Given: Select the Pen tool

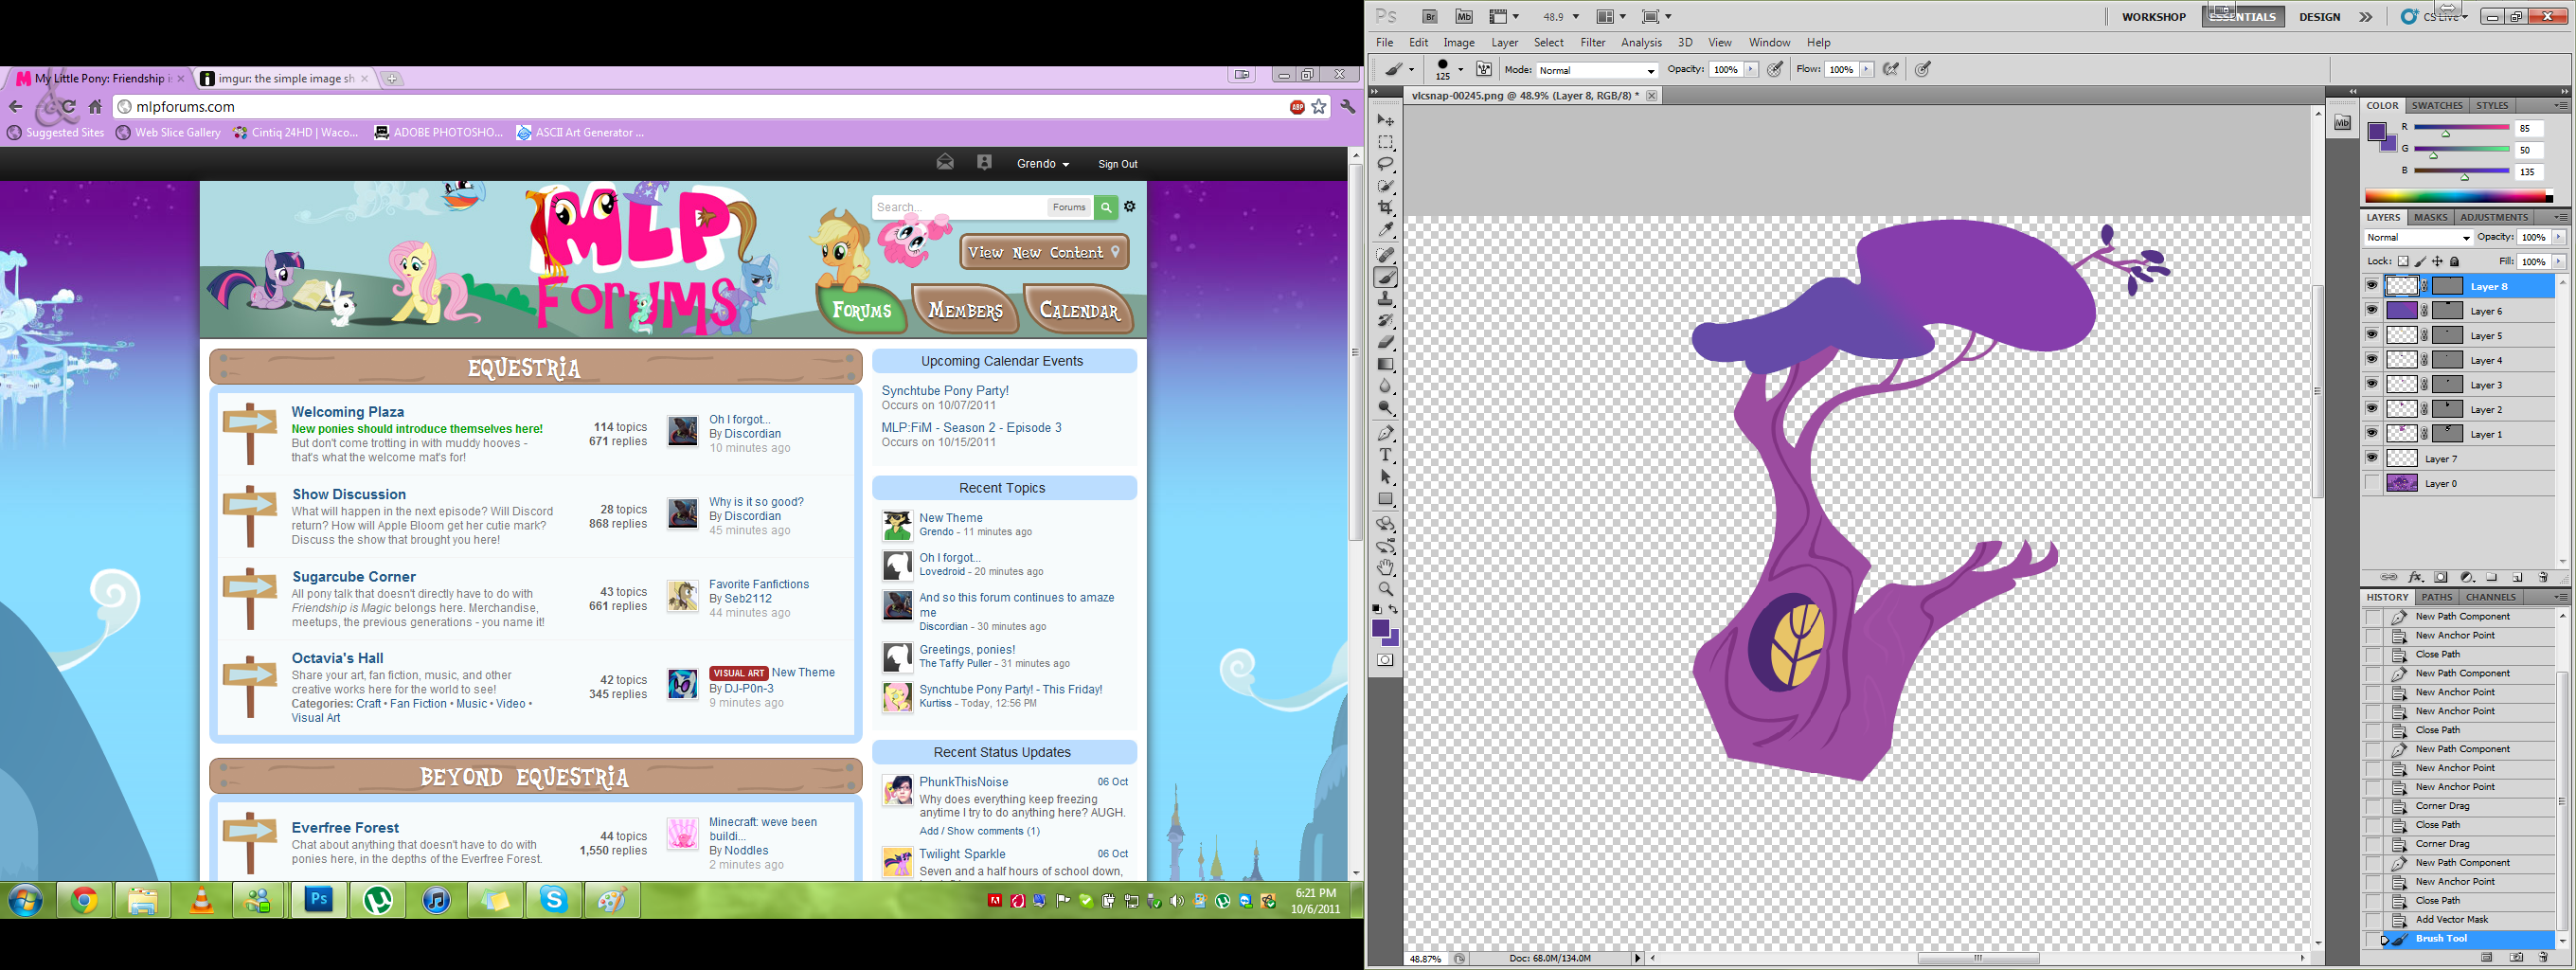Looking at the screenshot, I should coord(1385,433).
